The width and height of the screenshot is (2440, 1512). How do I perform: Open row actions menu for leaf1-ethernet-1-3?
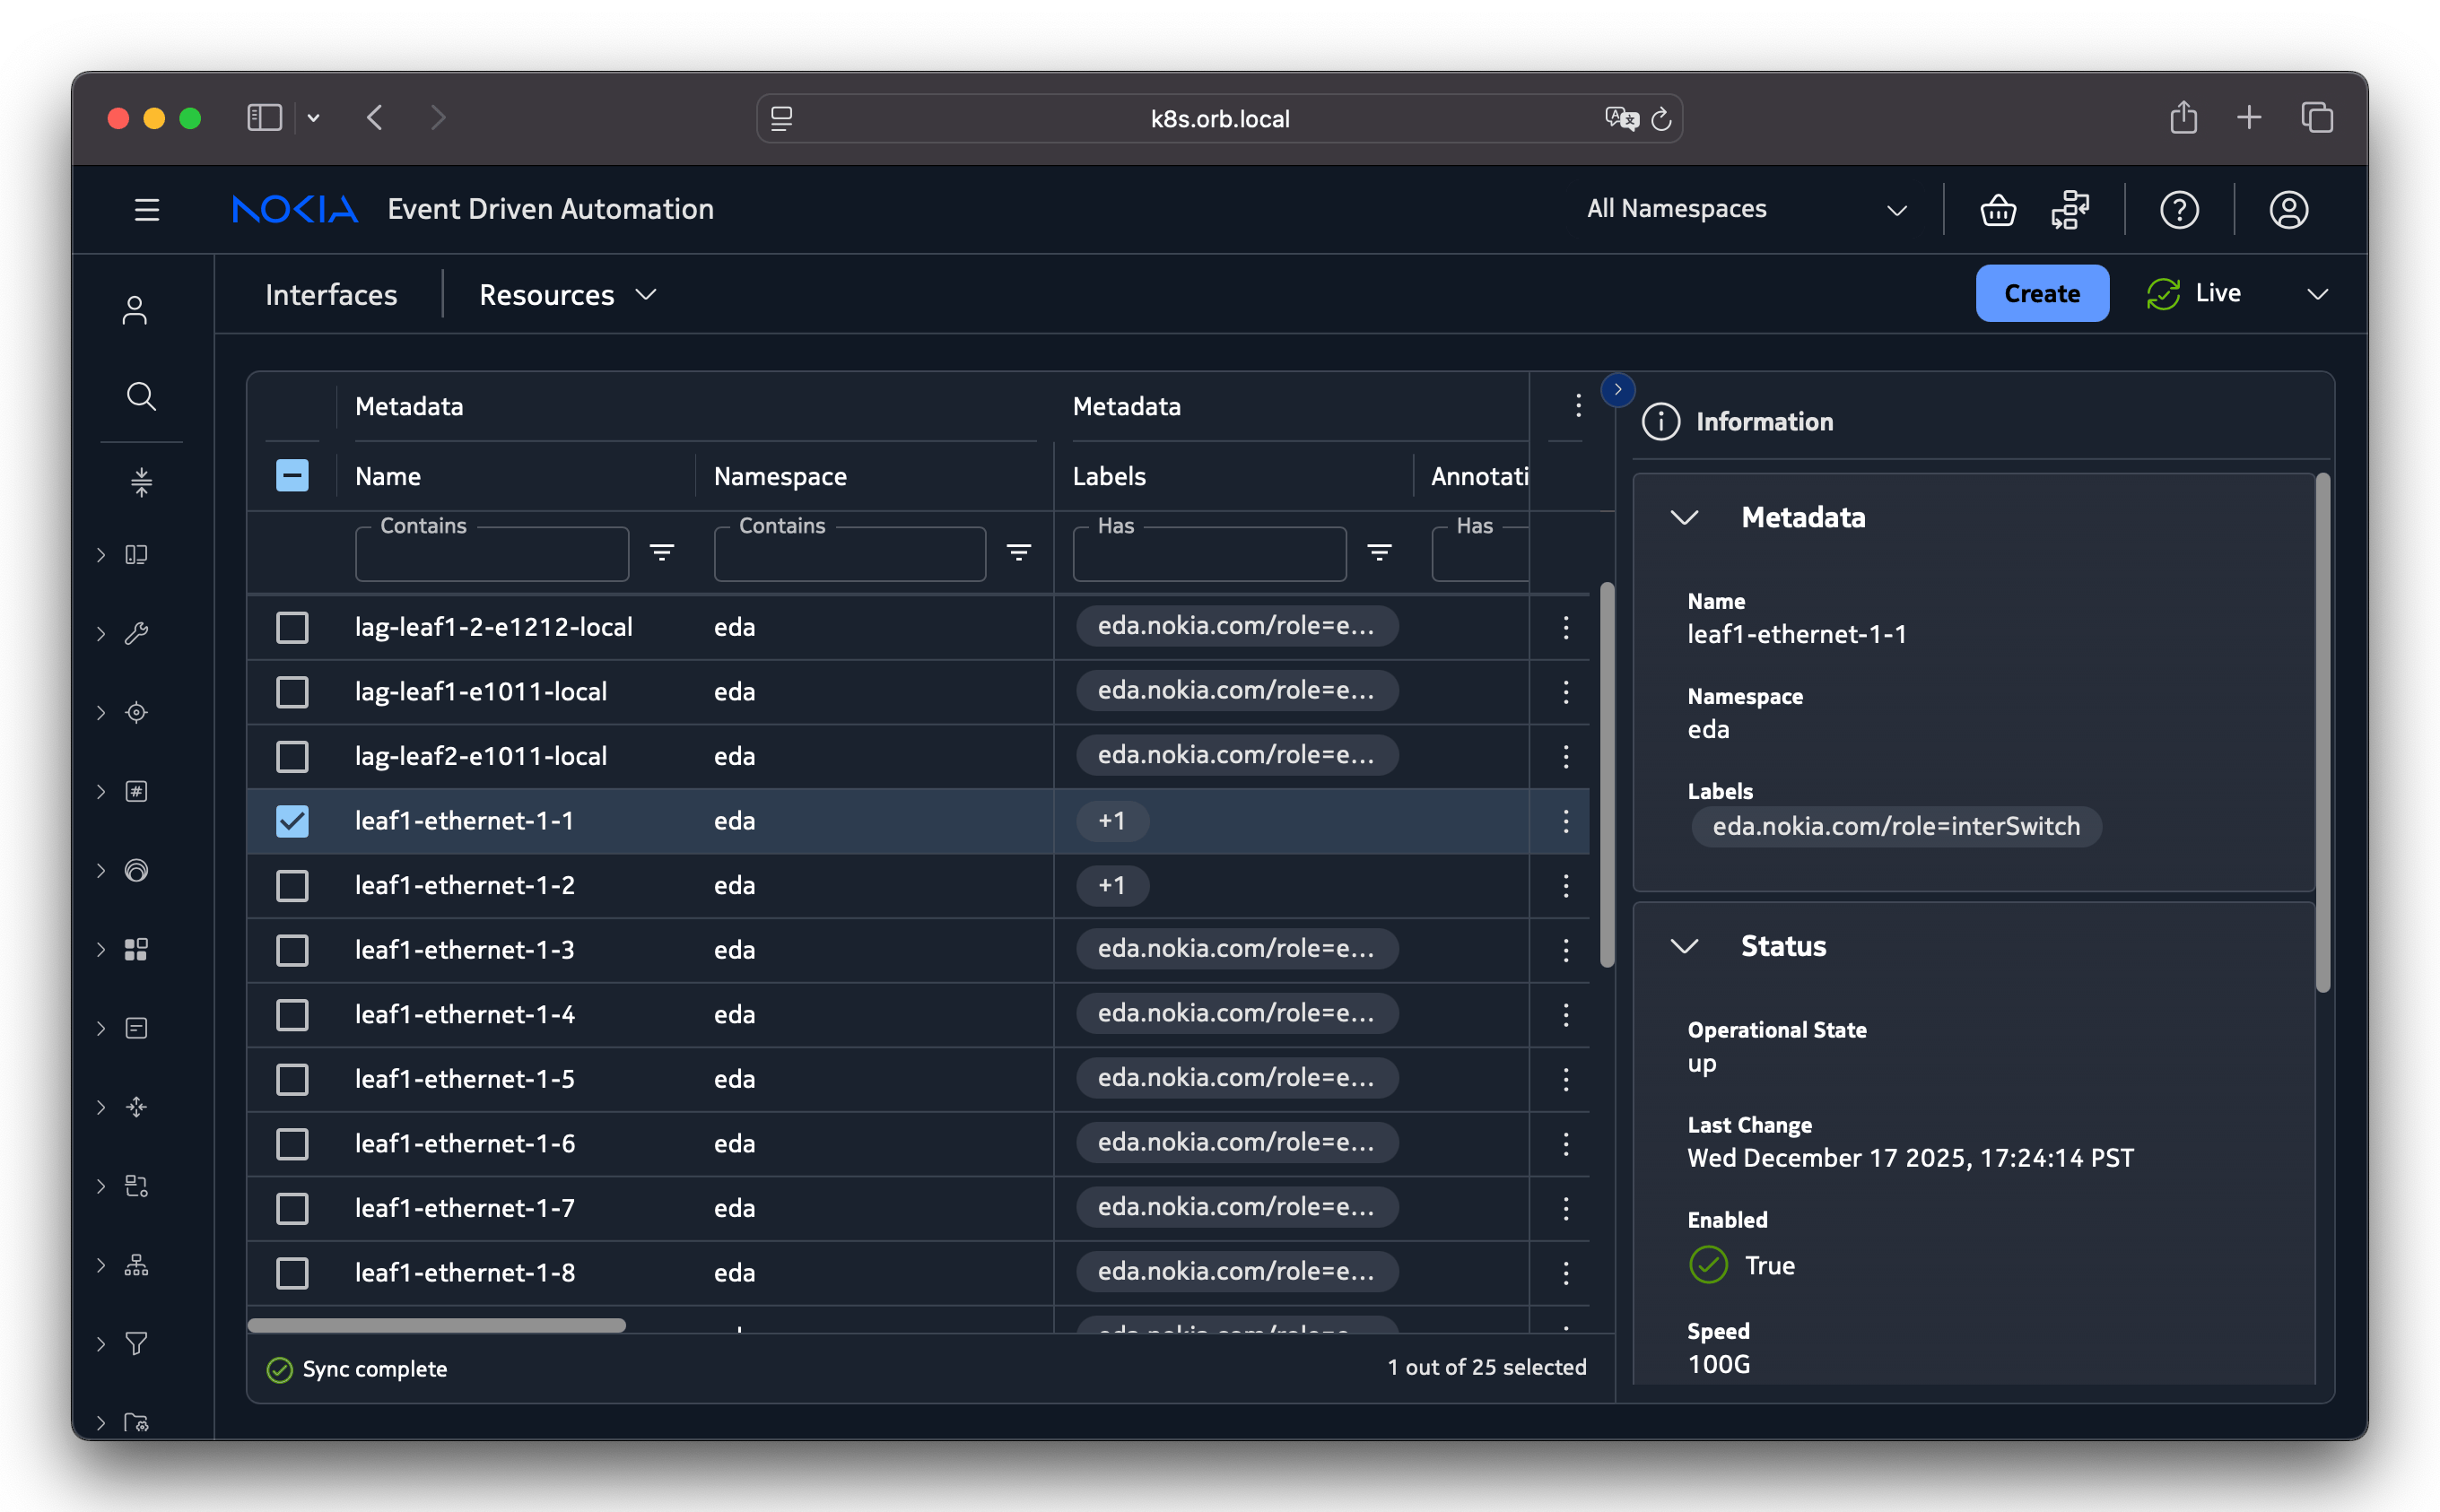tap(1565, 950)
